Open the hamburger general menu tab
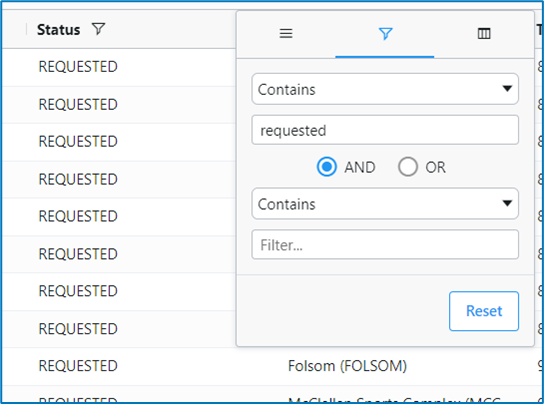 [286, 33]
